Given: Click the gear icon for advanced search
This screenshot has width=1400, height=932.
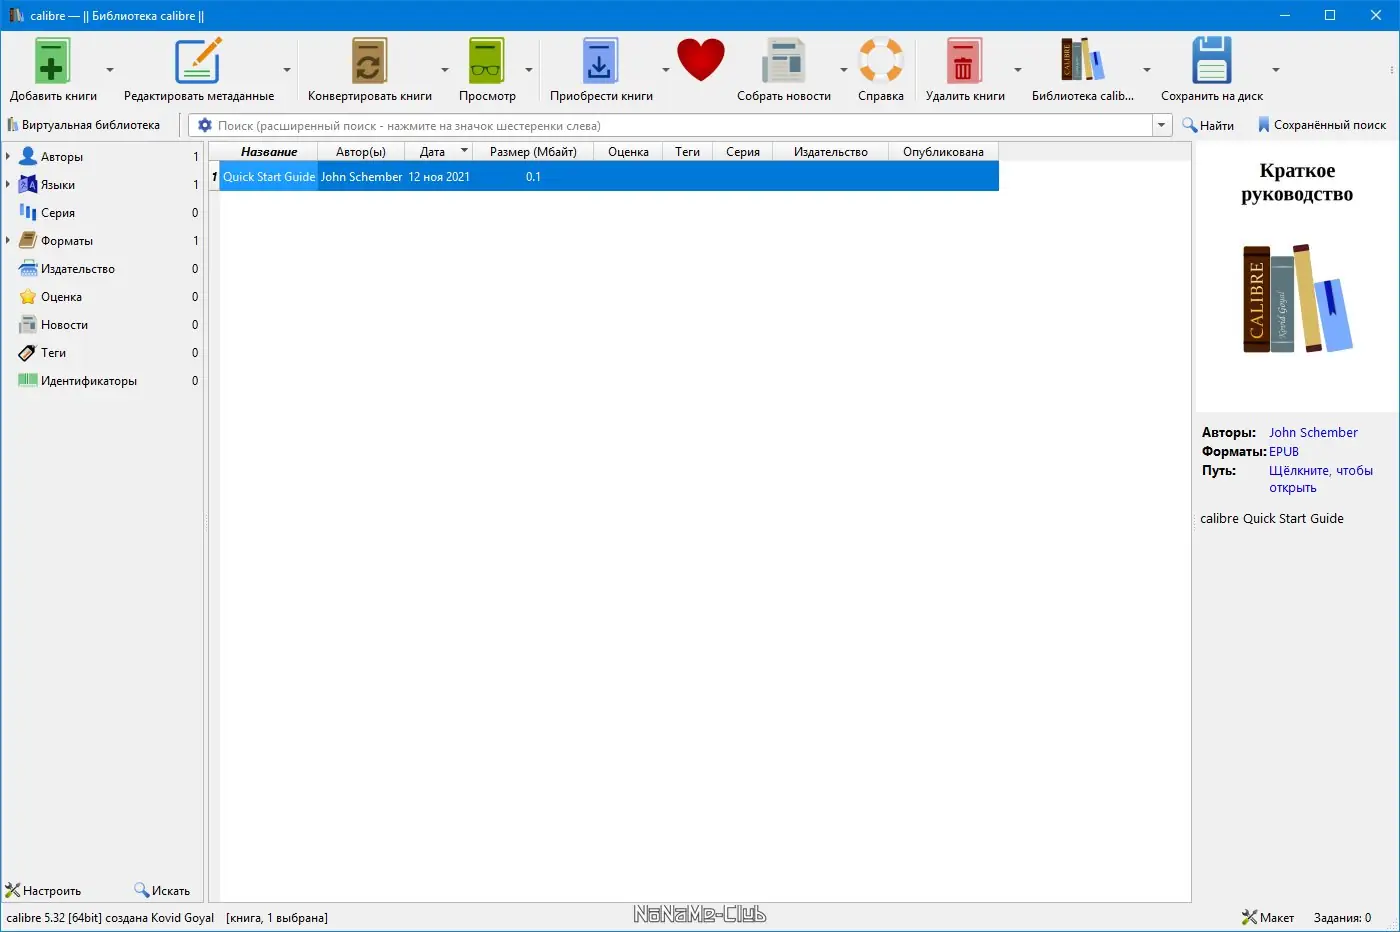Looking at the screenshot, I should pos(205,125).
